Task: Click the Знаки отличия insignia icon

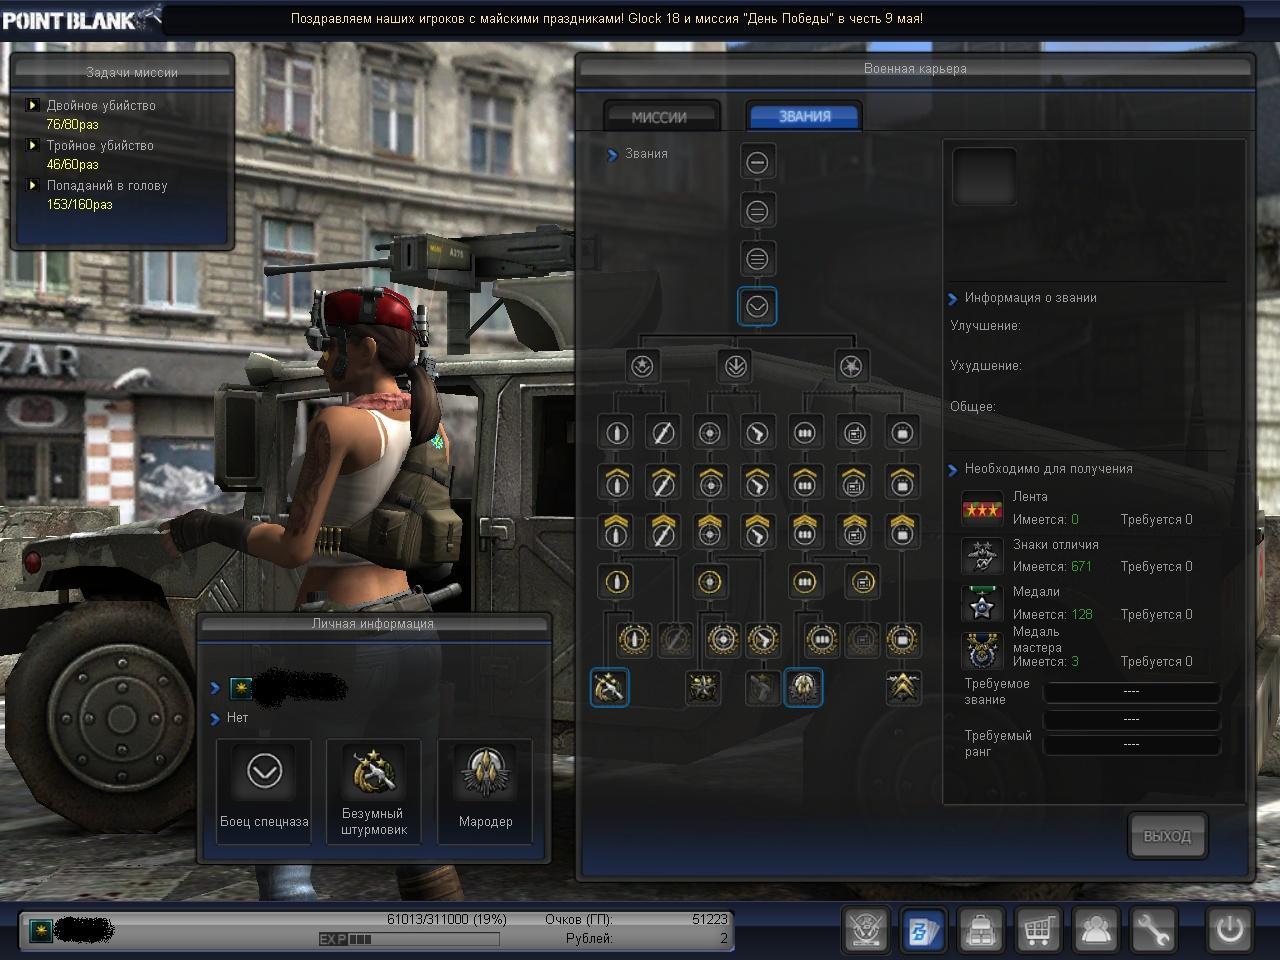Action: click(x=982, y=556)
